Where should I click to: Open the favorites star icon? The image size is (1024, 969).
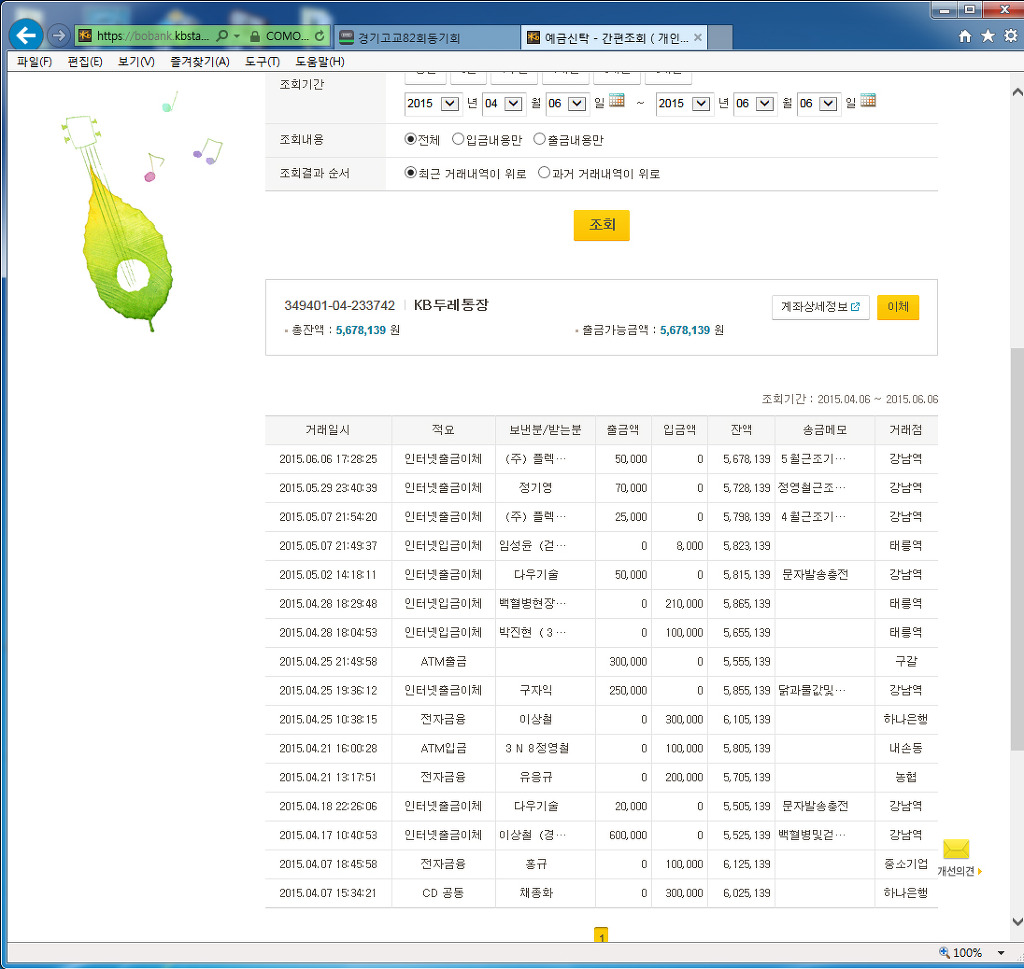(x=988, y=36)
